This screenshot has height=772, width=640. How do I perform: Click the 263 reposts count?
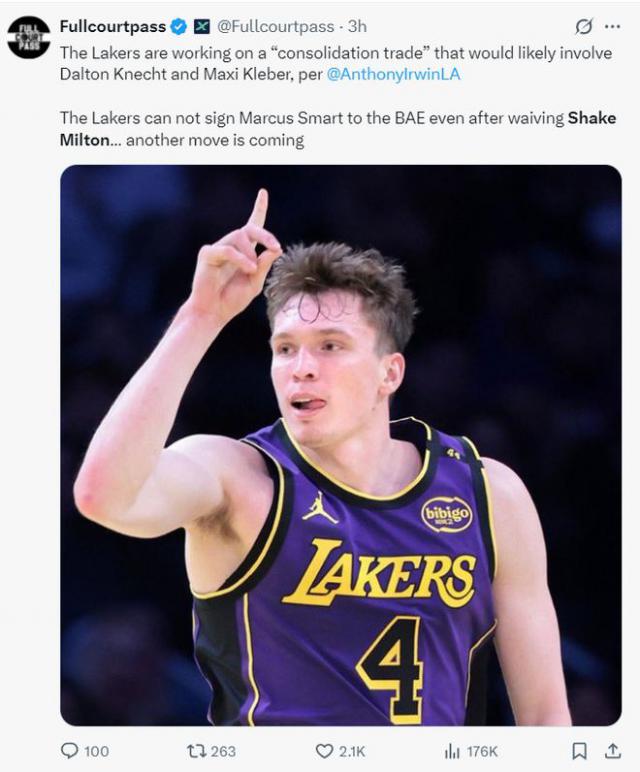[224, 751]
